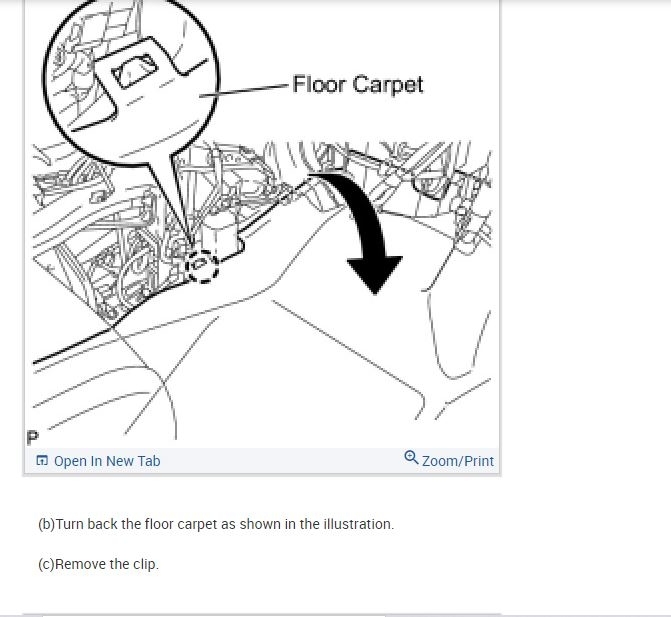This screenshot has height=617, width=671.
Task: Click the leader line beside Floor Carpet
Action: (244, 90)
